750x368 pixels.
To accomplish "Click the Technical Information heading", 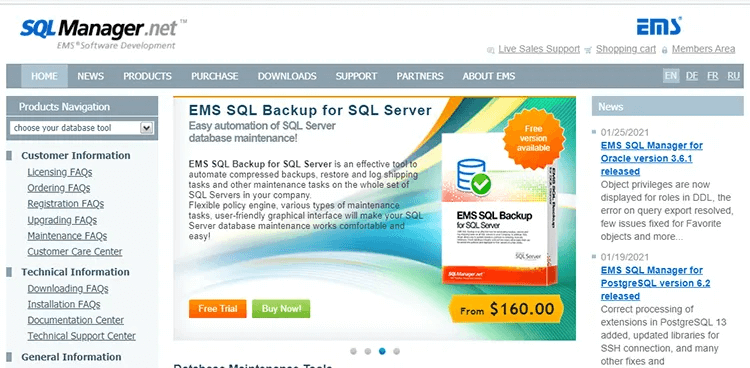I will click(75, 272).
